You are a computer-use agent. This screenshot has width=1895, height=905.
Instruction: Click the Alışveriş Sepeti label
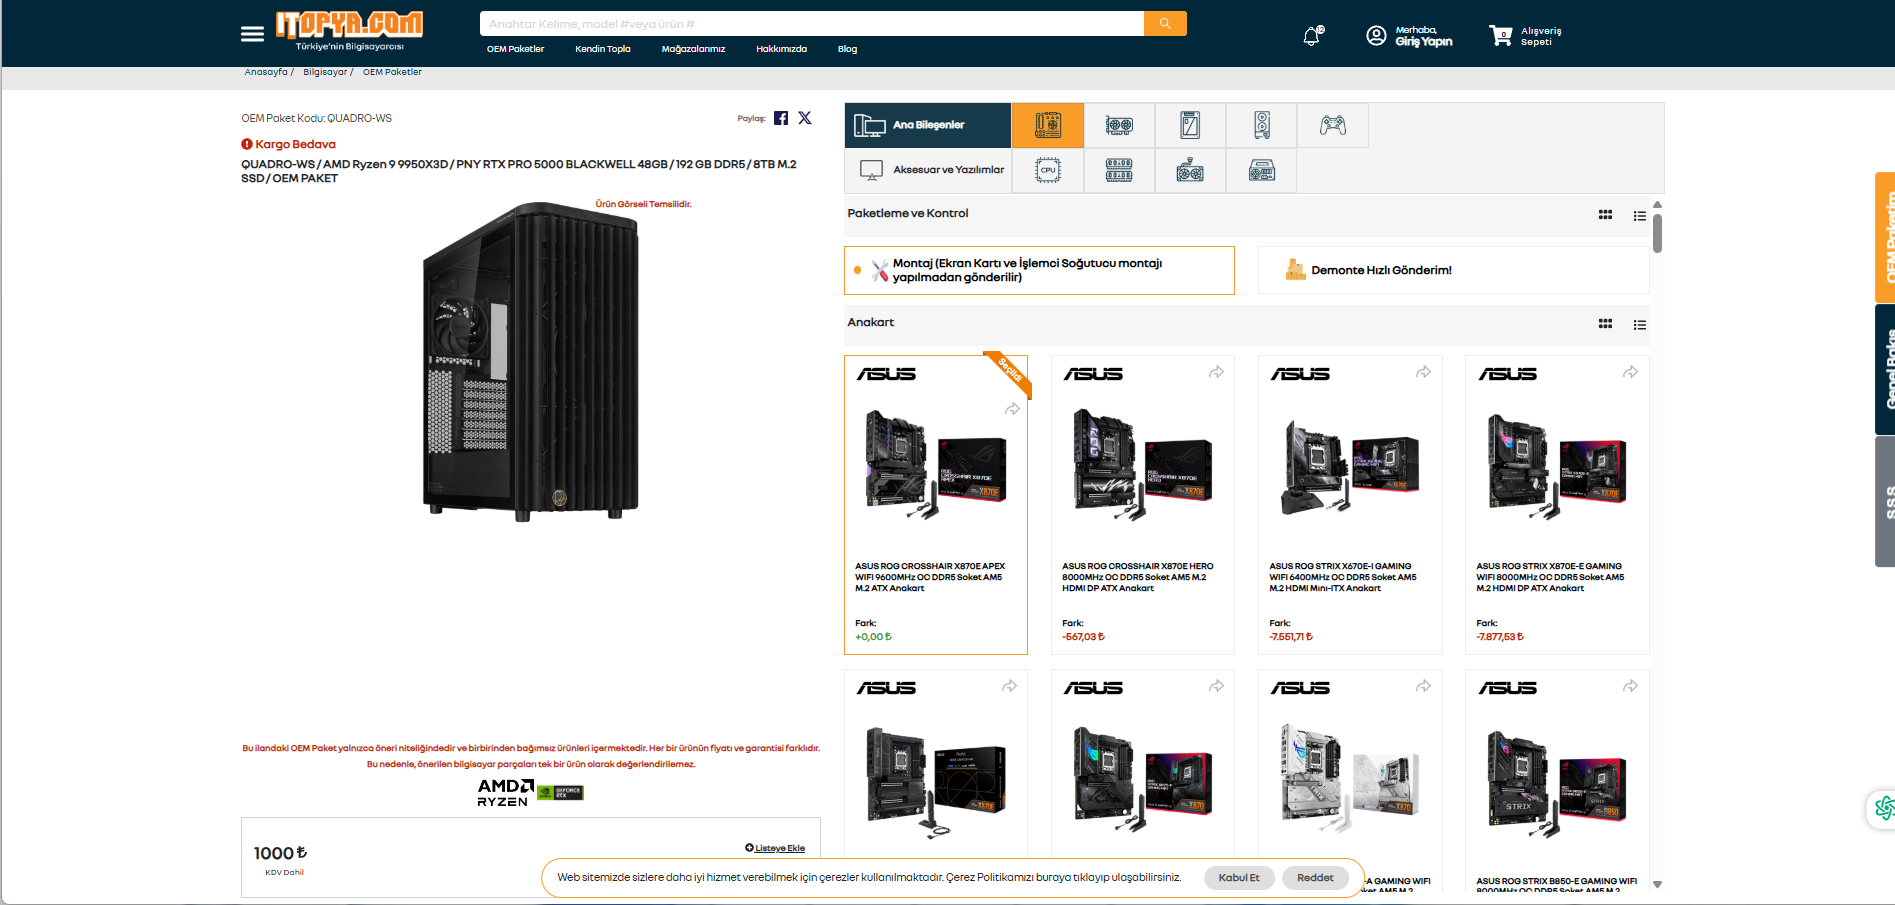coord(1541,36)
